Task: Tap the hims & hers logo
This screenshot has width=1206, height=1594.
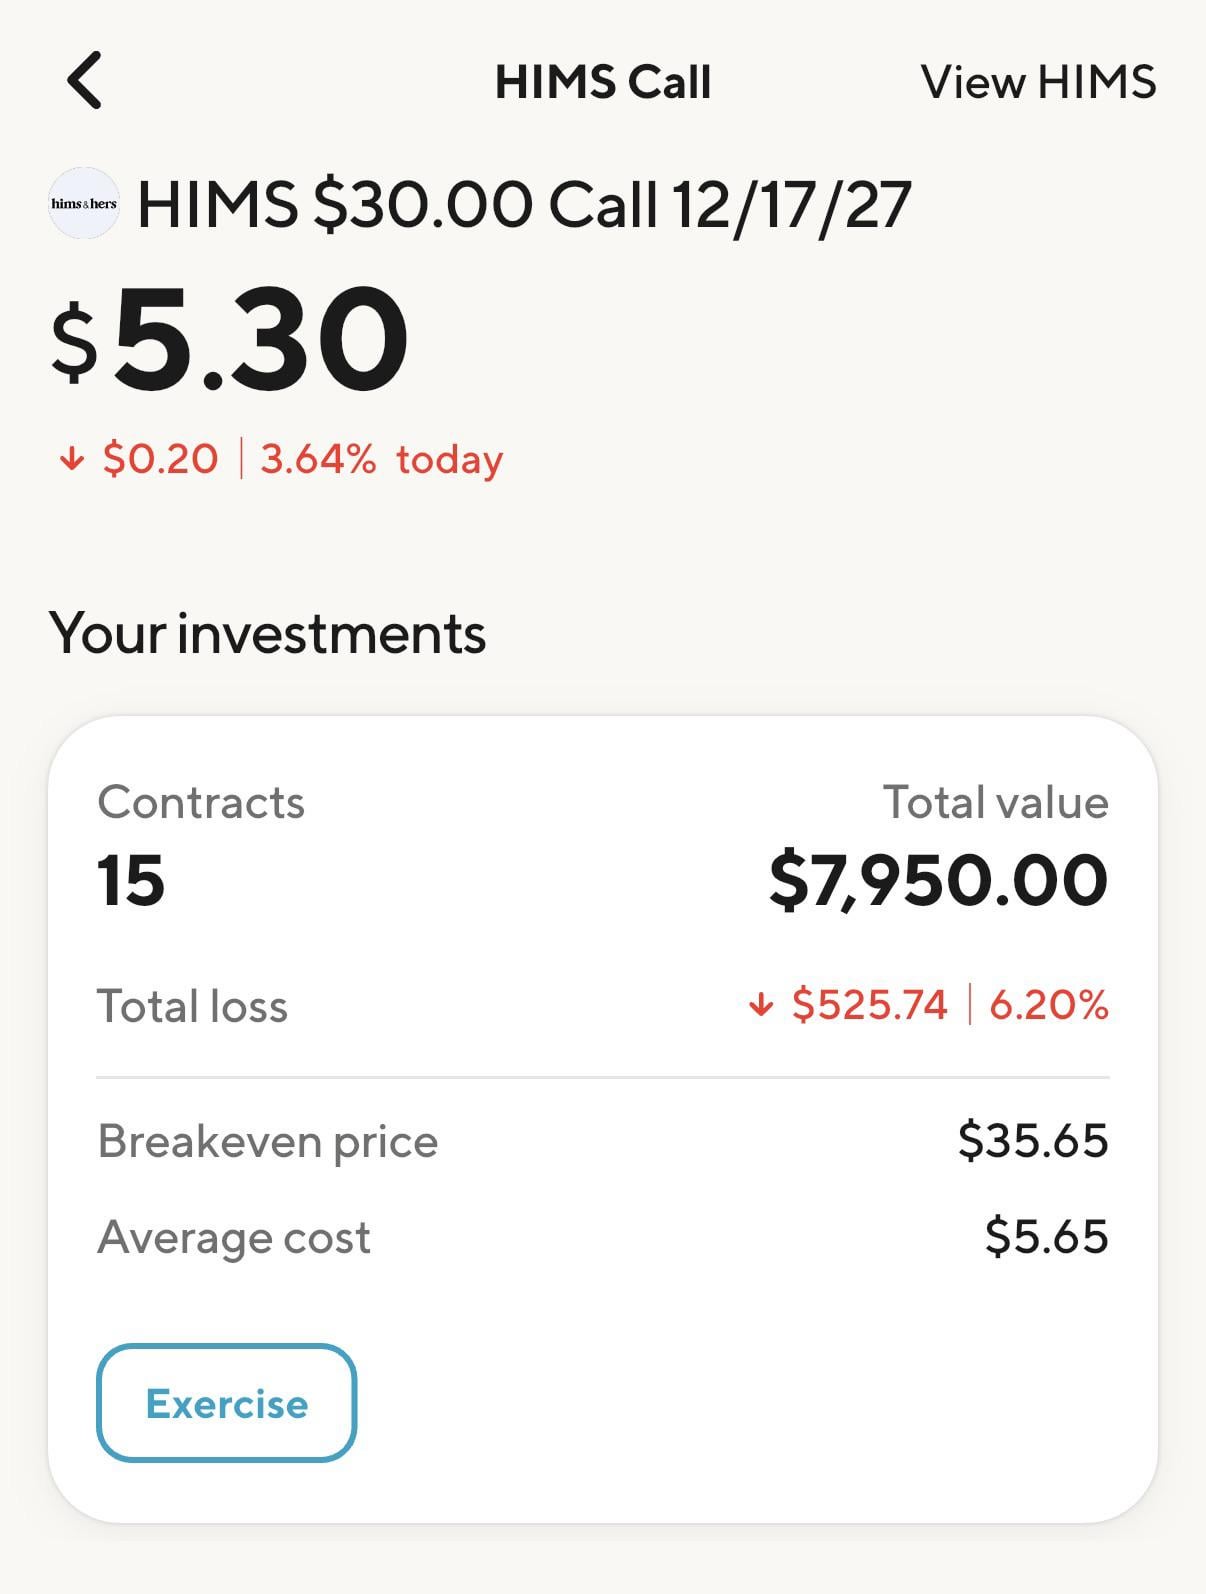Action: pyautogui.click(x=84, y=203)
